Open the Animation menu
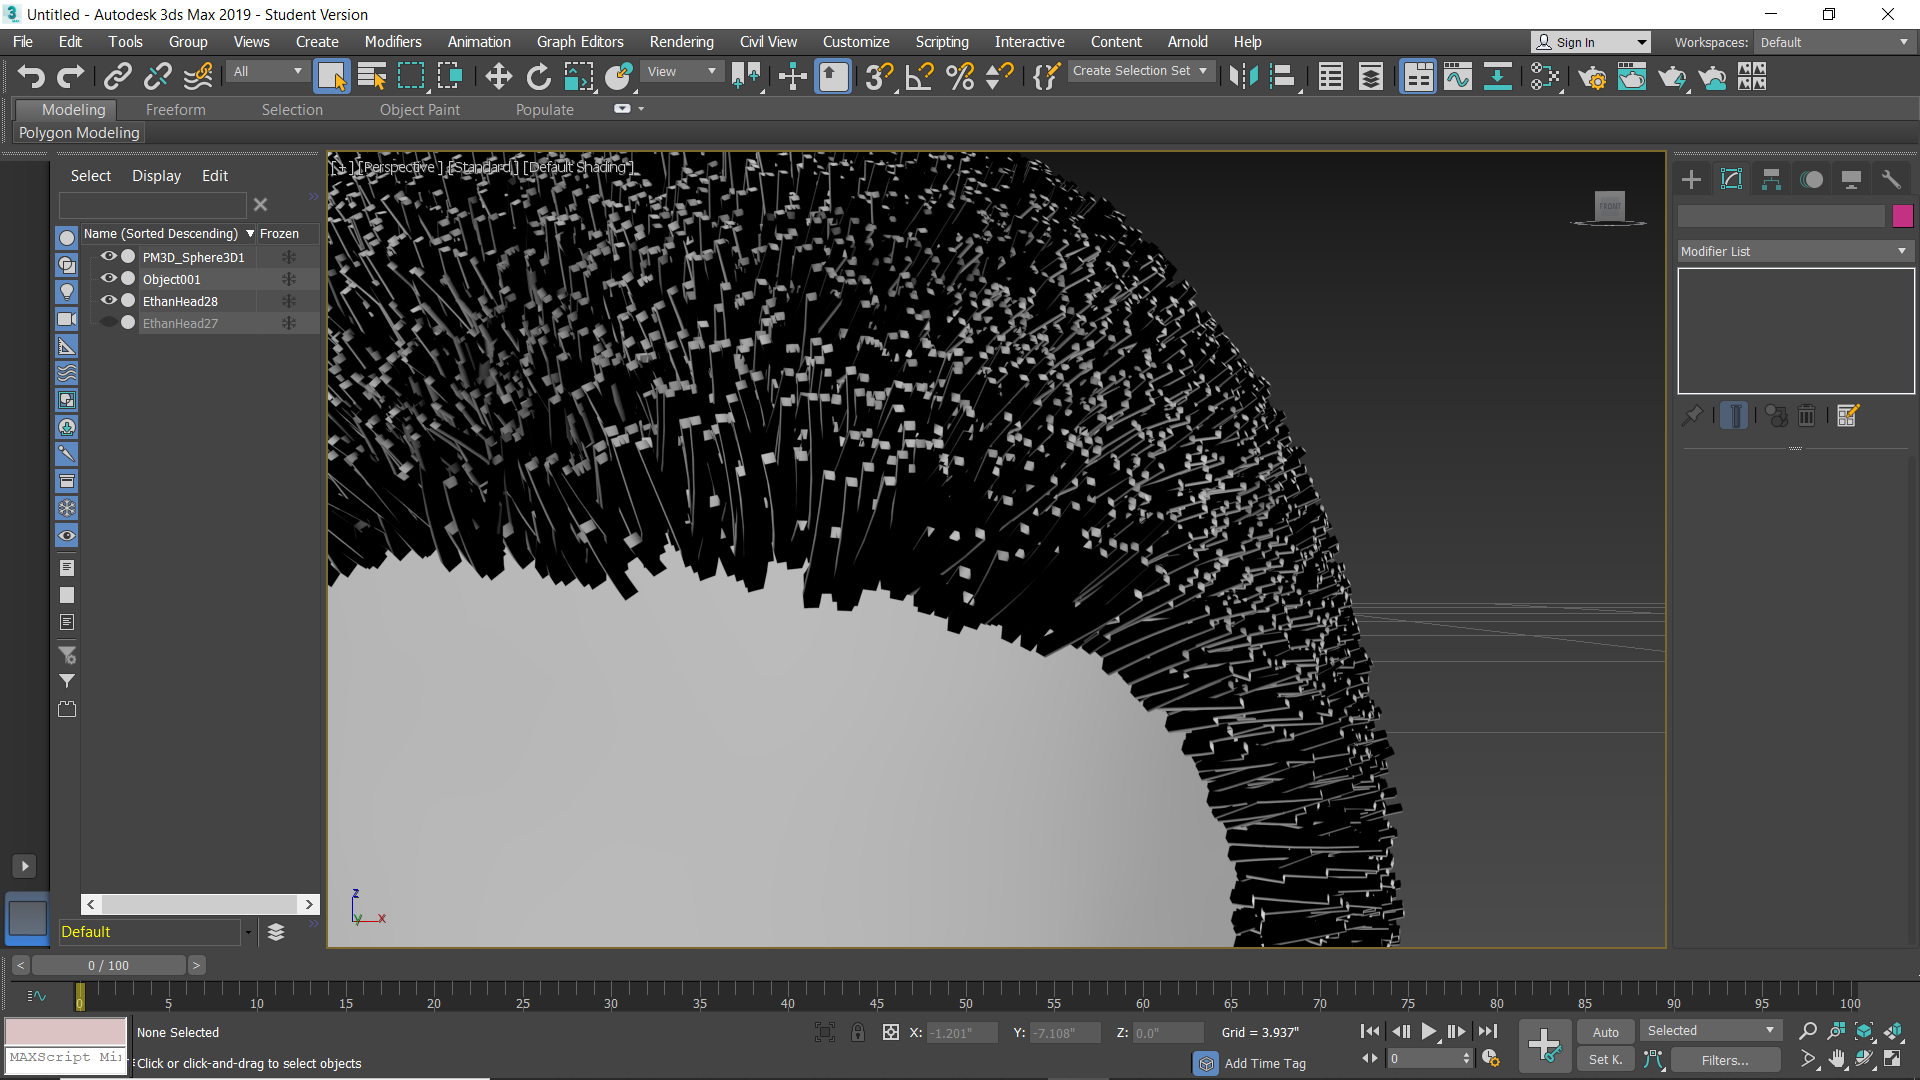 [477, 41]
